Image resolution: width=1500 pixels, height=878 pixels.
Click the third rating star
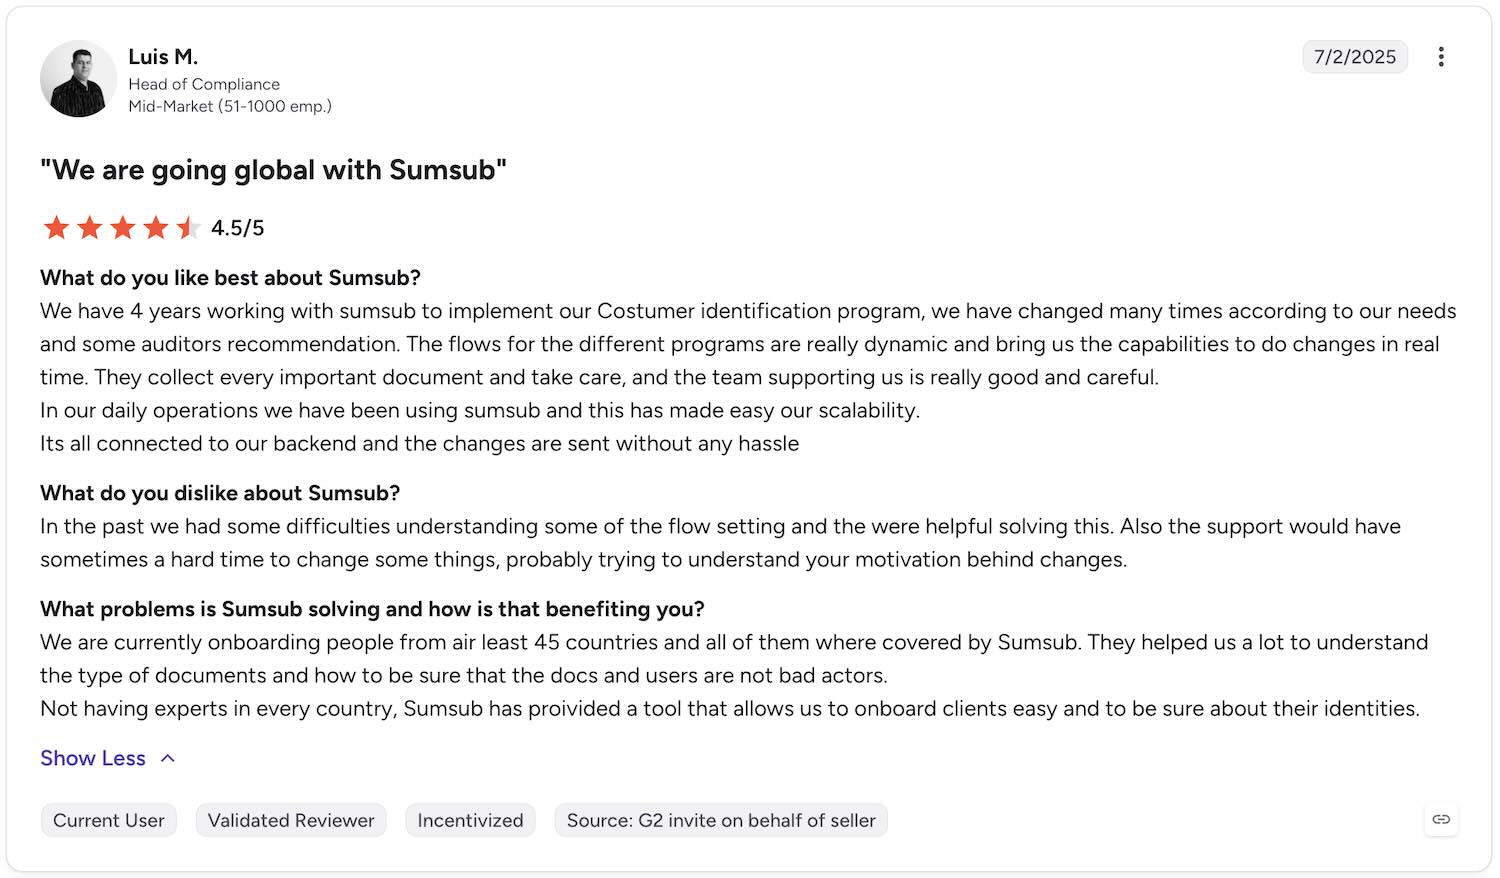122,228
